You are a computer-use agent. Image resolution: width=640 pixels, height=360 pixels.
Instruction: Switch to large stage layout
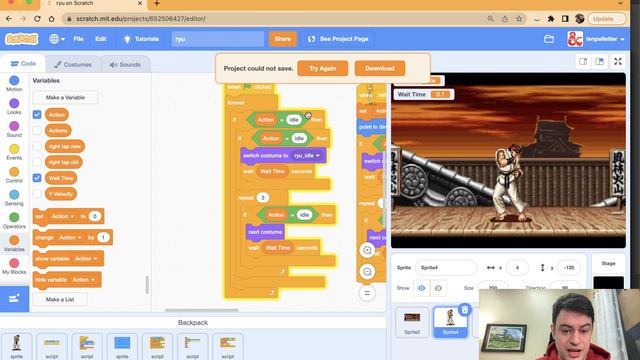(x=599, y=62)
